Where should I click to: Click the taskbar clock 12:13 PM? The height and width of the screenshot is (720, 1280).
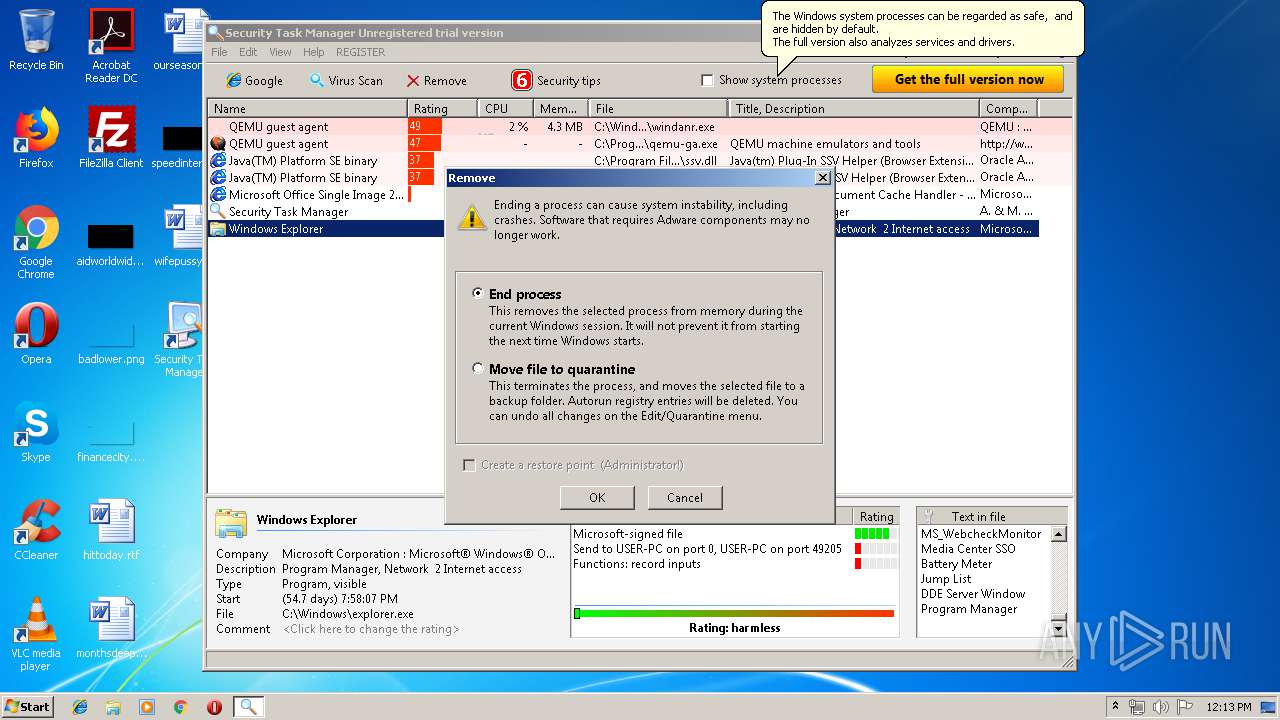(1228, 706)
